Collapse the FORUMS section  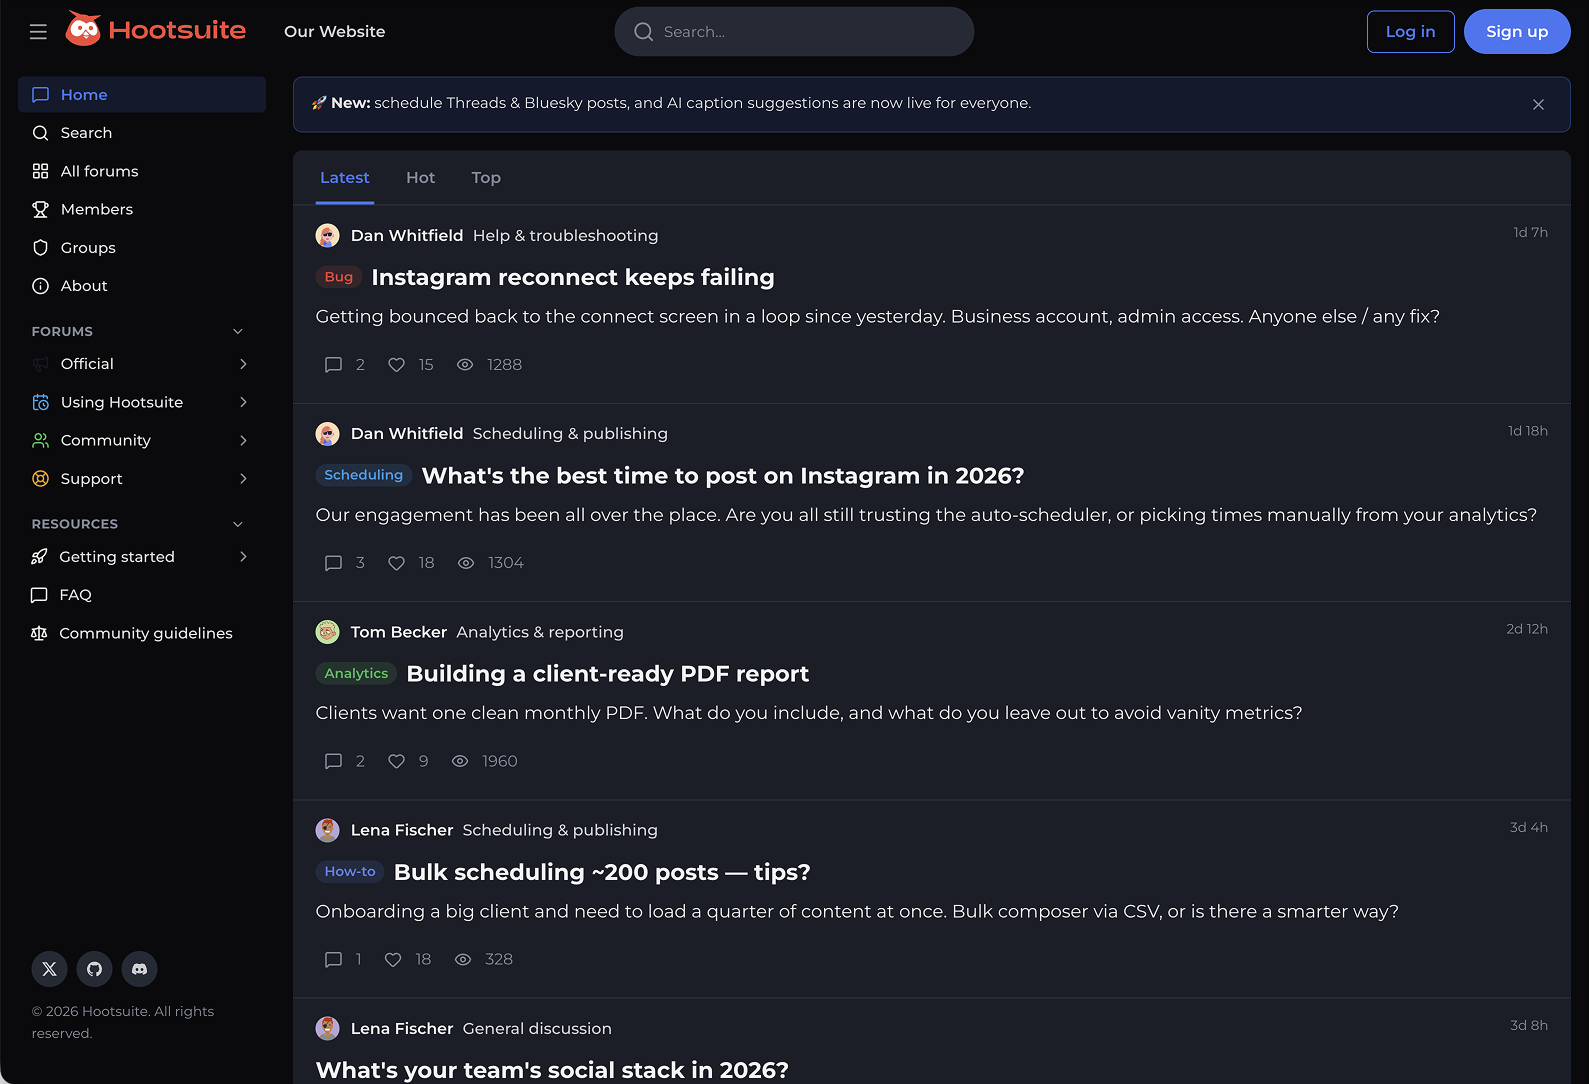click(238, 331)
